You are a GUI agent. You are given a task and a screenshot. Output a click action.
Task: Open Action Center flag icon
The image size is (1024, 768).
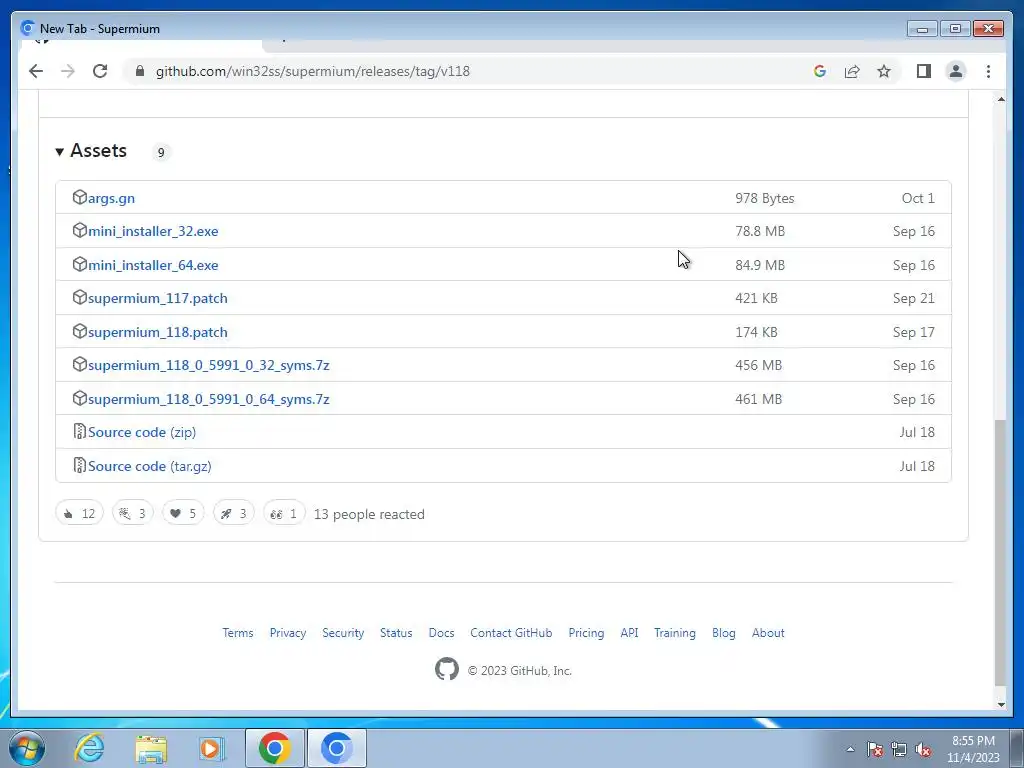(x=874, y=750)
